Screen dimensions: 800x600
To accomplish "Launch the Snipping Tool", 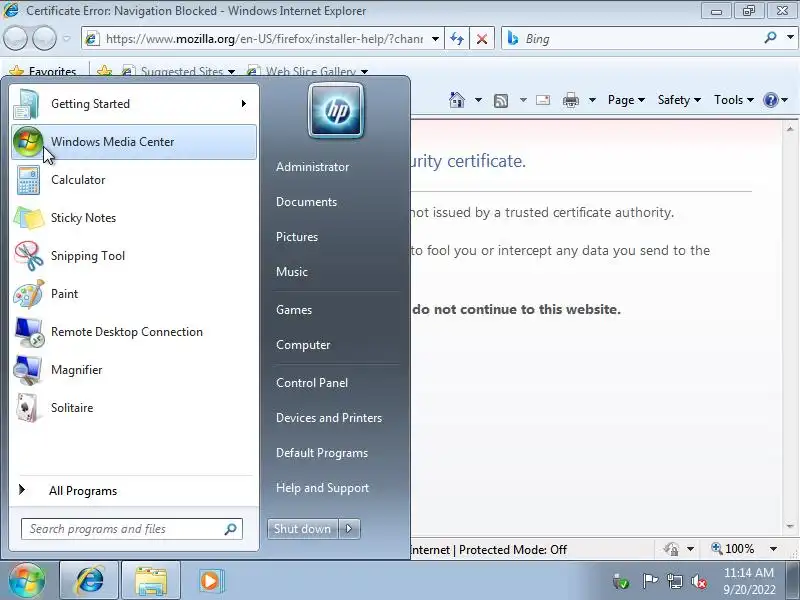I will point(134,256).
